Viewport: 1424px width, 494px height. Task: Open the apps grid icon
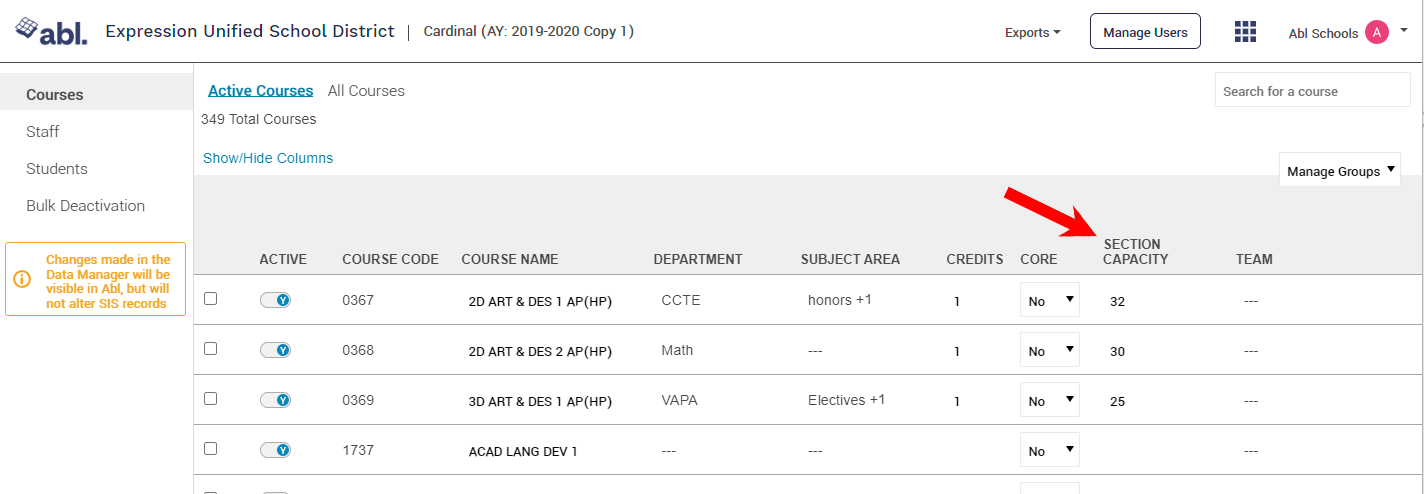click(1245, 32)
